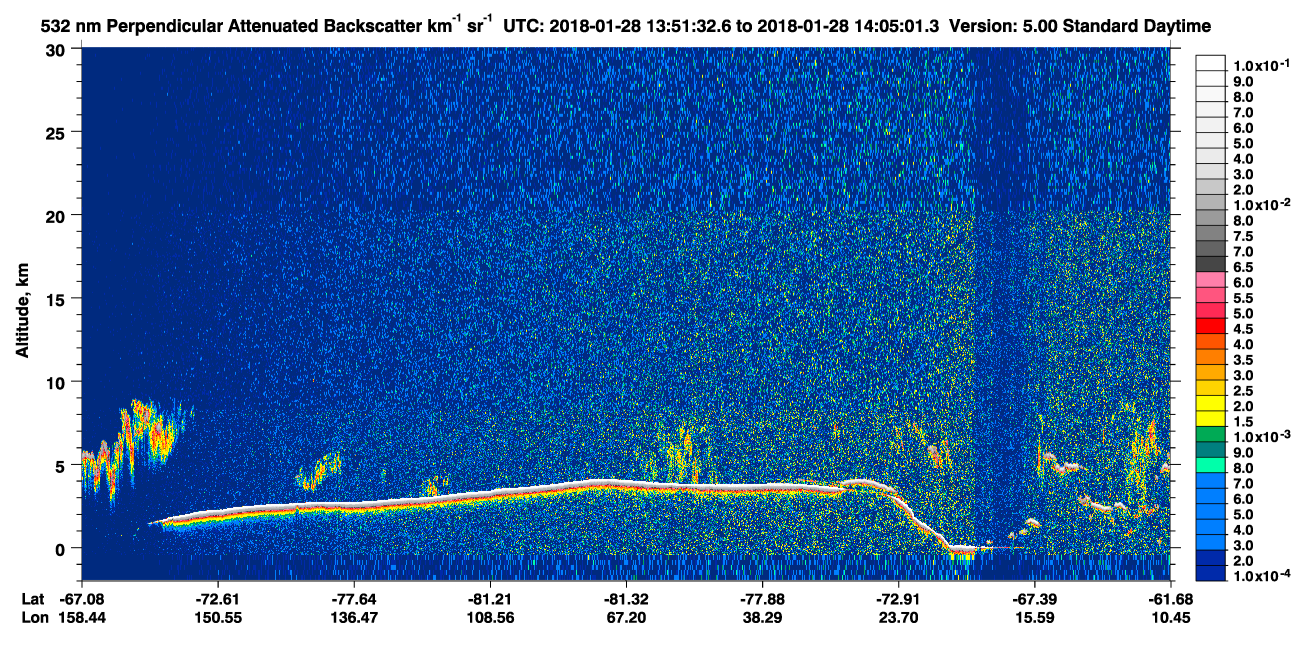Viewport: 1300px width, 667px height.
Task: Click the colorbar label "3.5"
Action: click(x=1243, y=360)
